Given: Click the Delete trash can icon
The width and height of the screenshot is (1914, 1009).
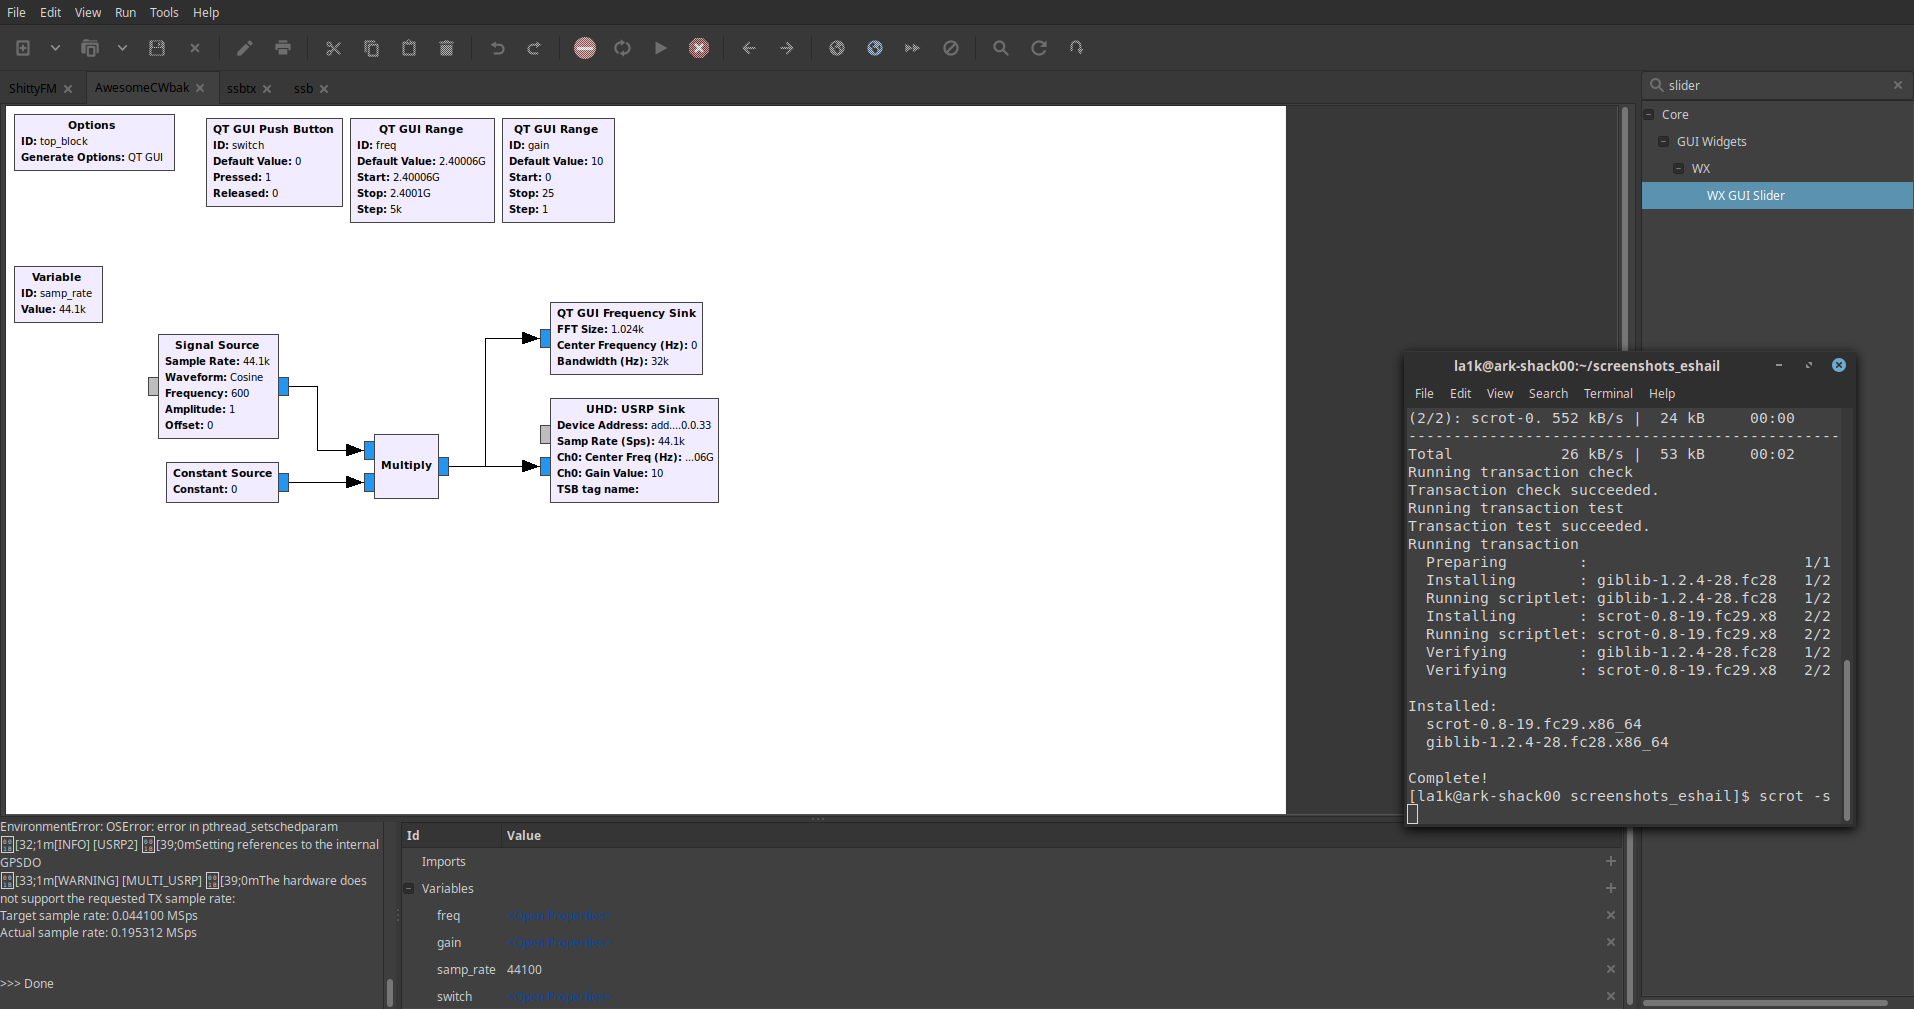Looking at the screenshot, I should pos(447,48).
